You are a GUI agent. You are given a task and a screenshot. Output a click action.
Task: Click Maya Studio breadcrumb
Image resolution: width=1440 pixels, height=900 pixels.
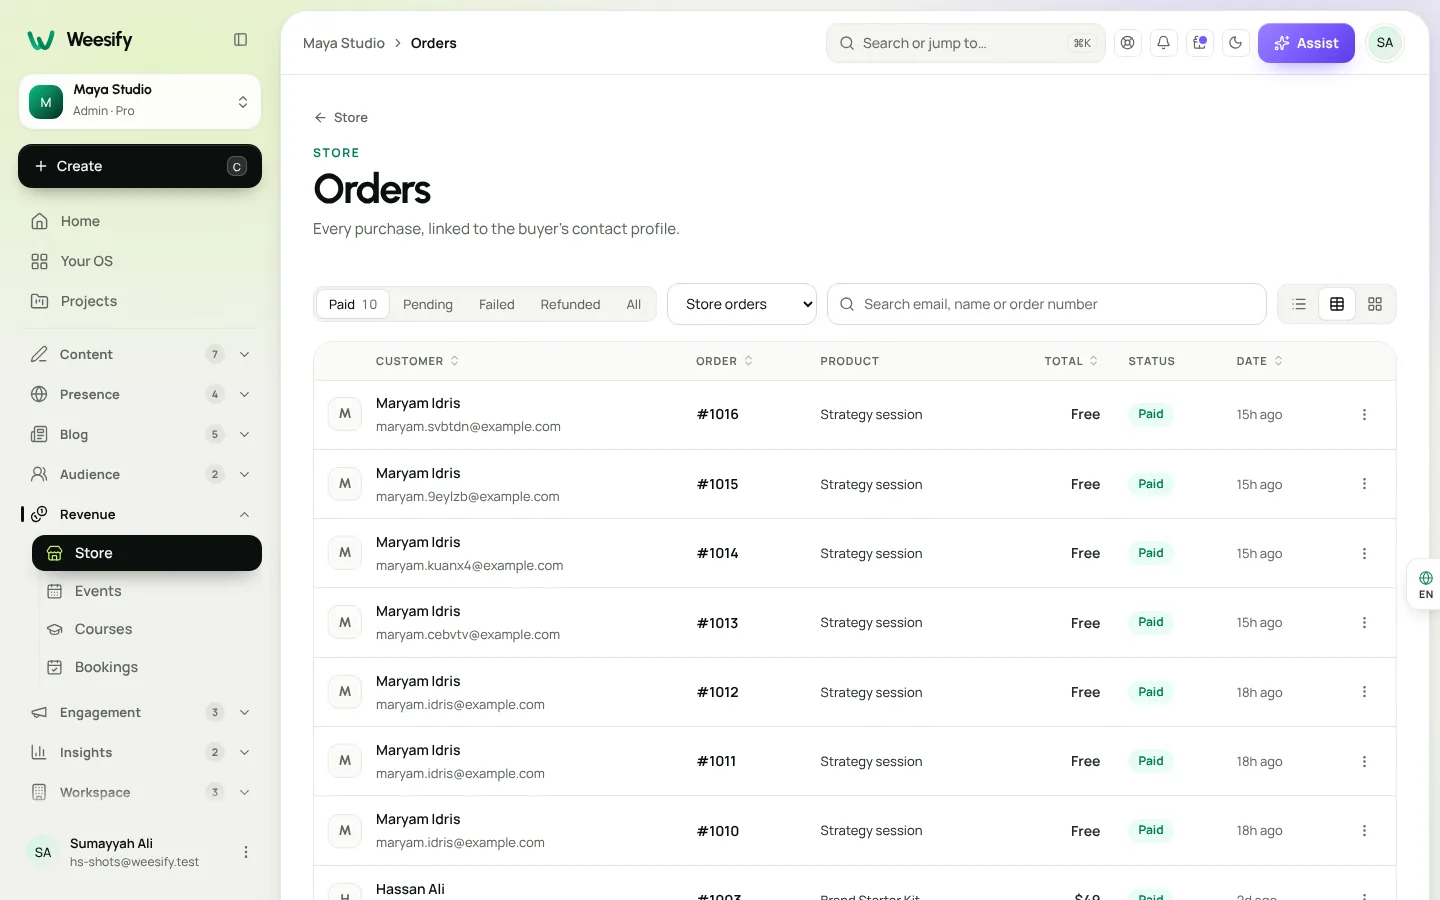pyautogui.click(x=344, y=43)
